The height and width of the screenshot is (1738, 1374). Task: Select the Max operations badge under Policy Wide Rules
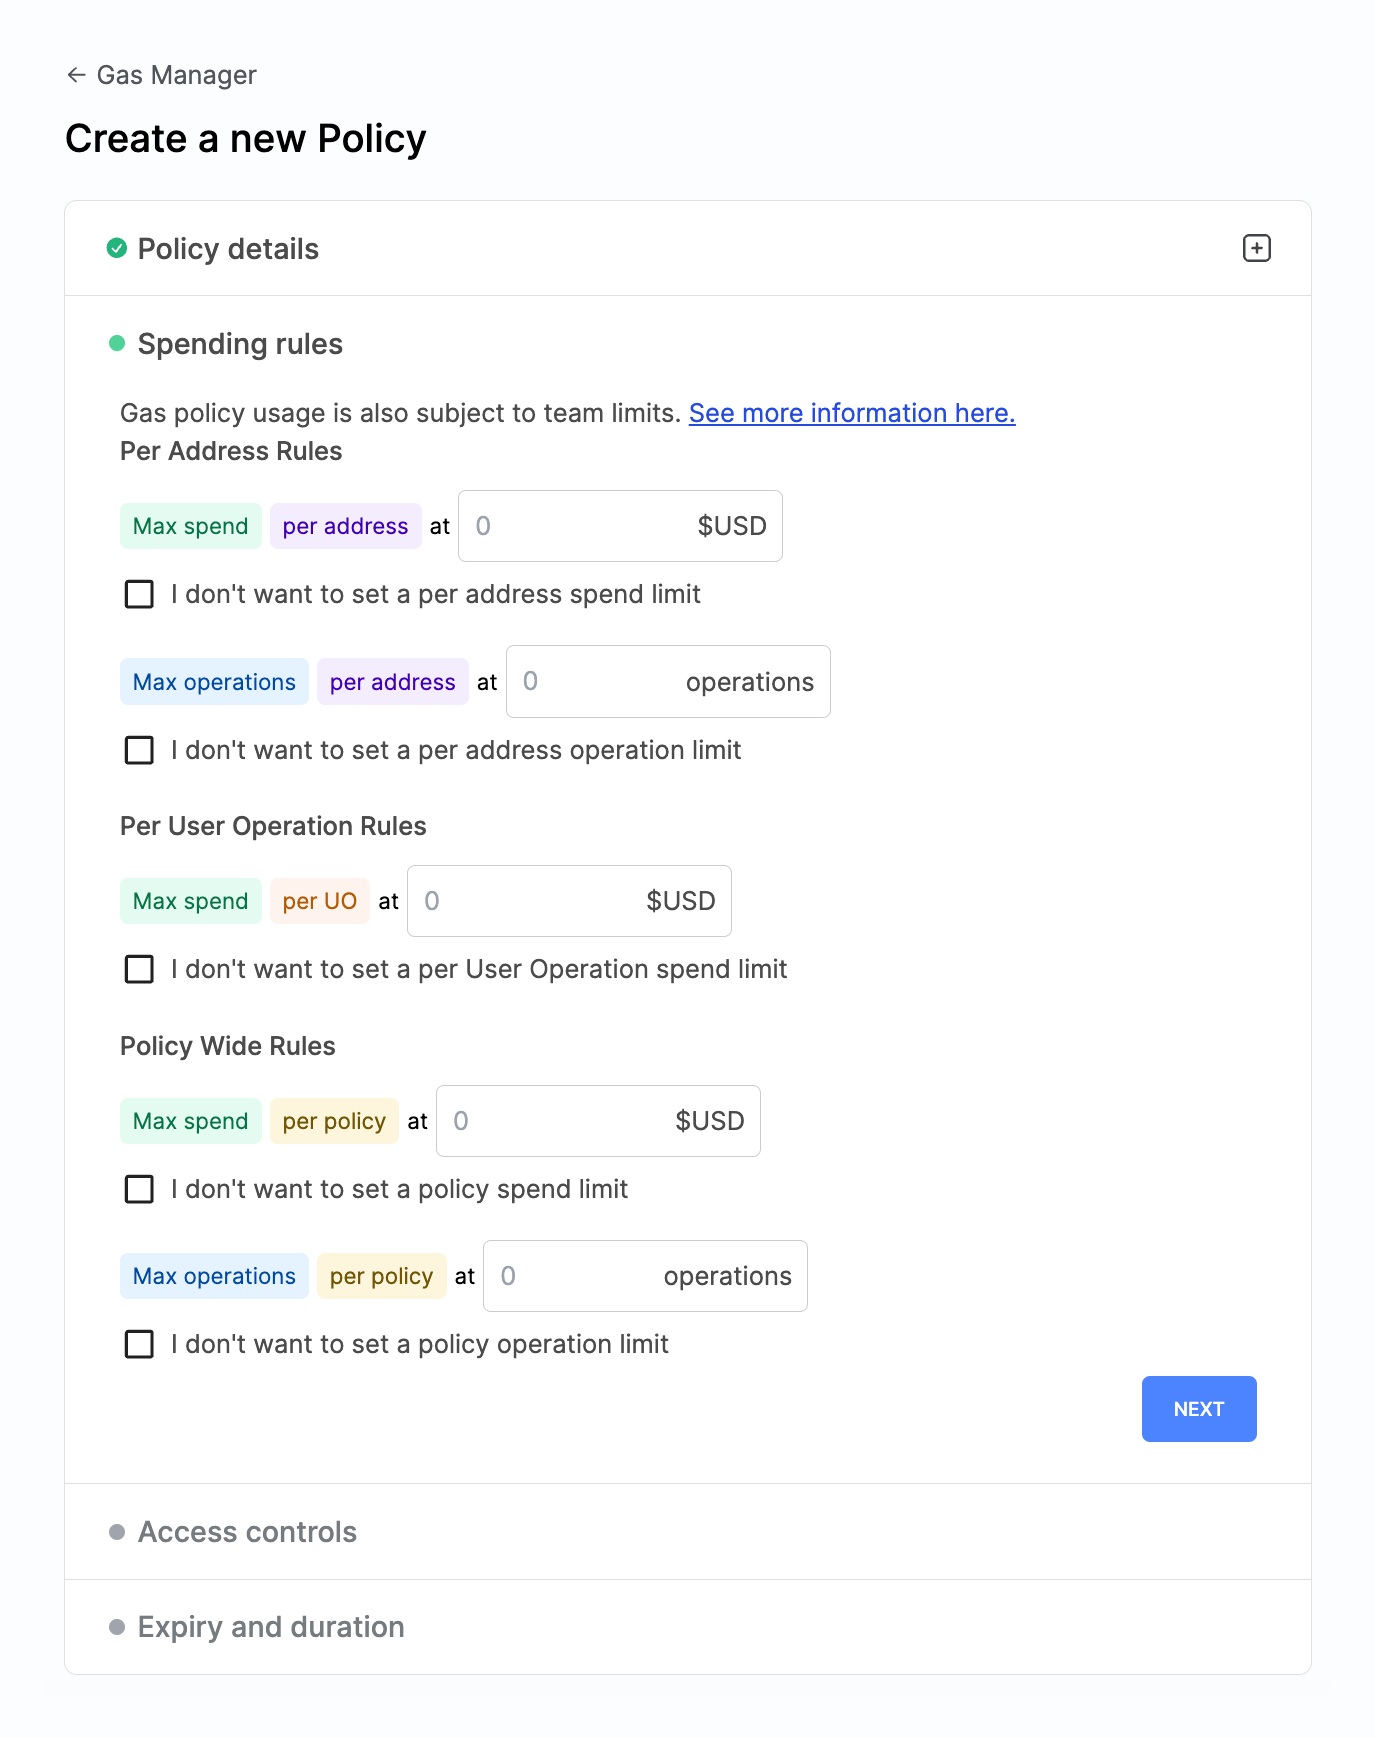tap(213, 1275)
